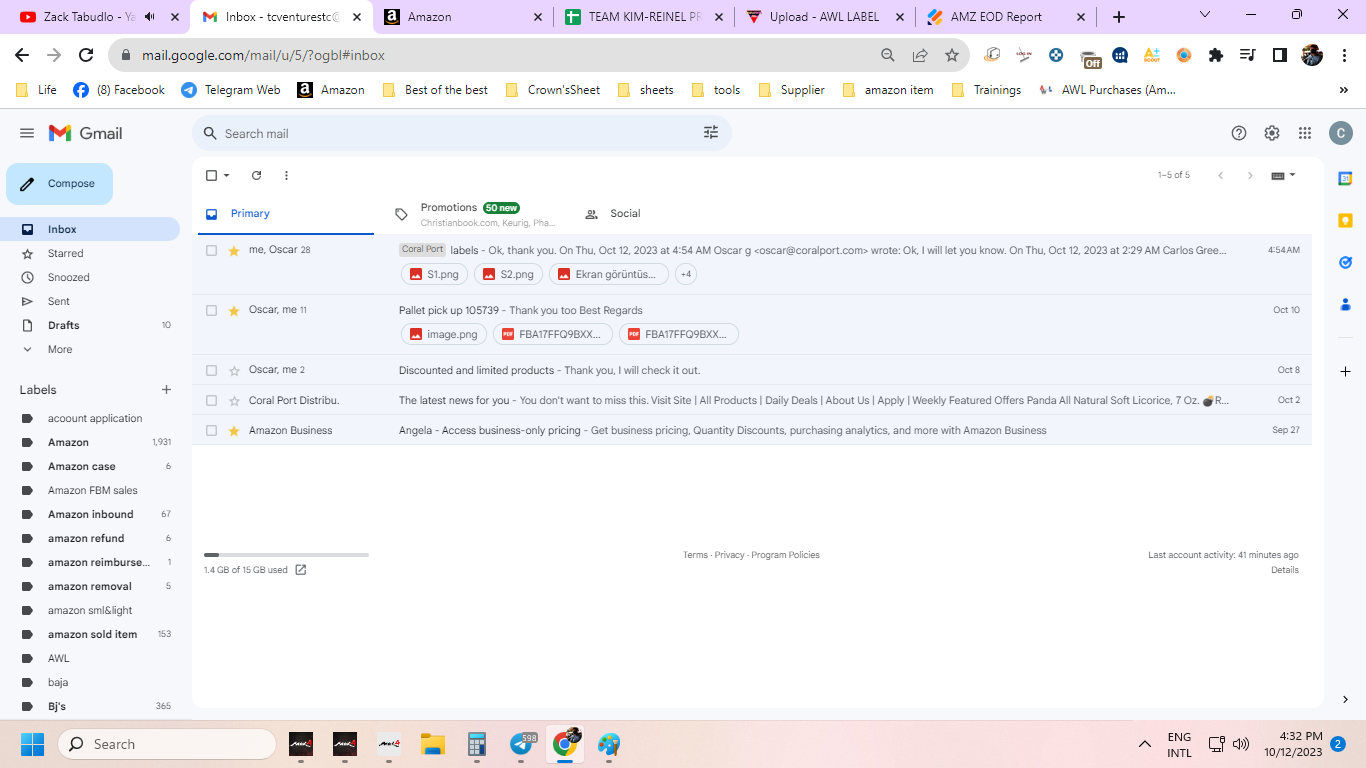Open Google Calendar side panel icon
The height and width of the screenshot is (768, 1366).
coord(1345,178)
